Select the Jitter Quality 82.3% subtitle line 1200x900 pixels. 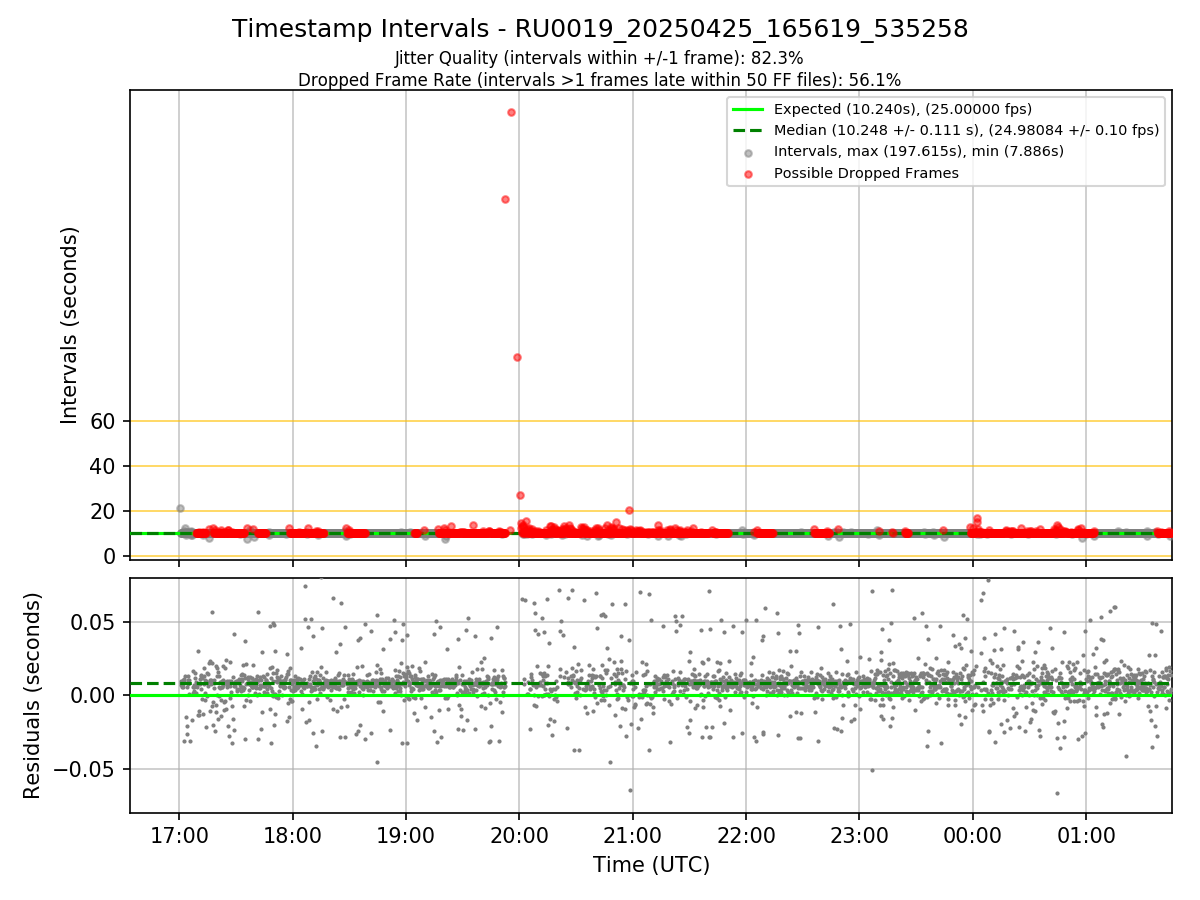(600, 58)
